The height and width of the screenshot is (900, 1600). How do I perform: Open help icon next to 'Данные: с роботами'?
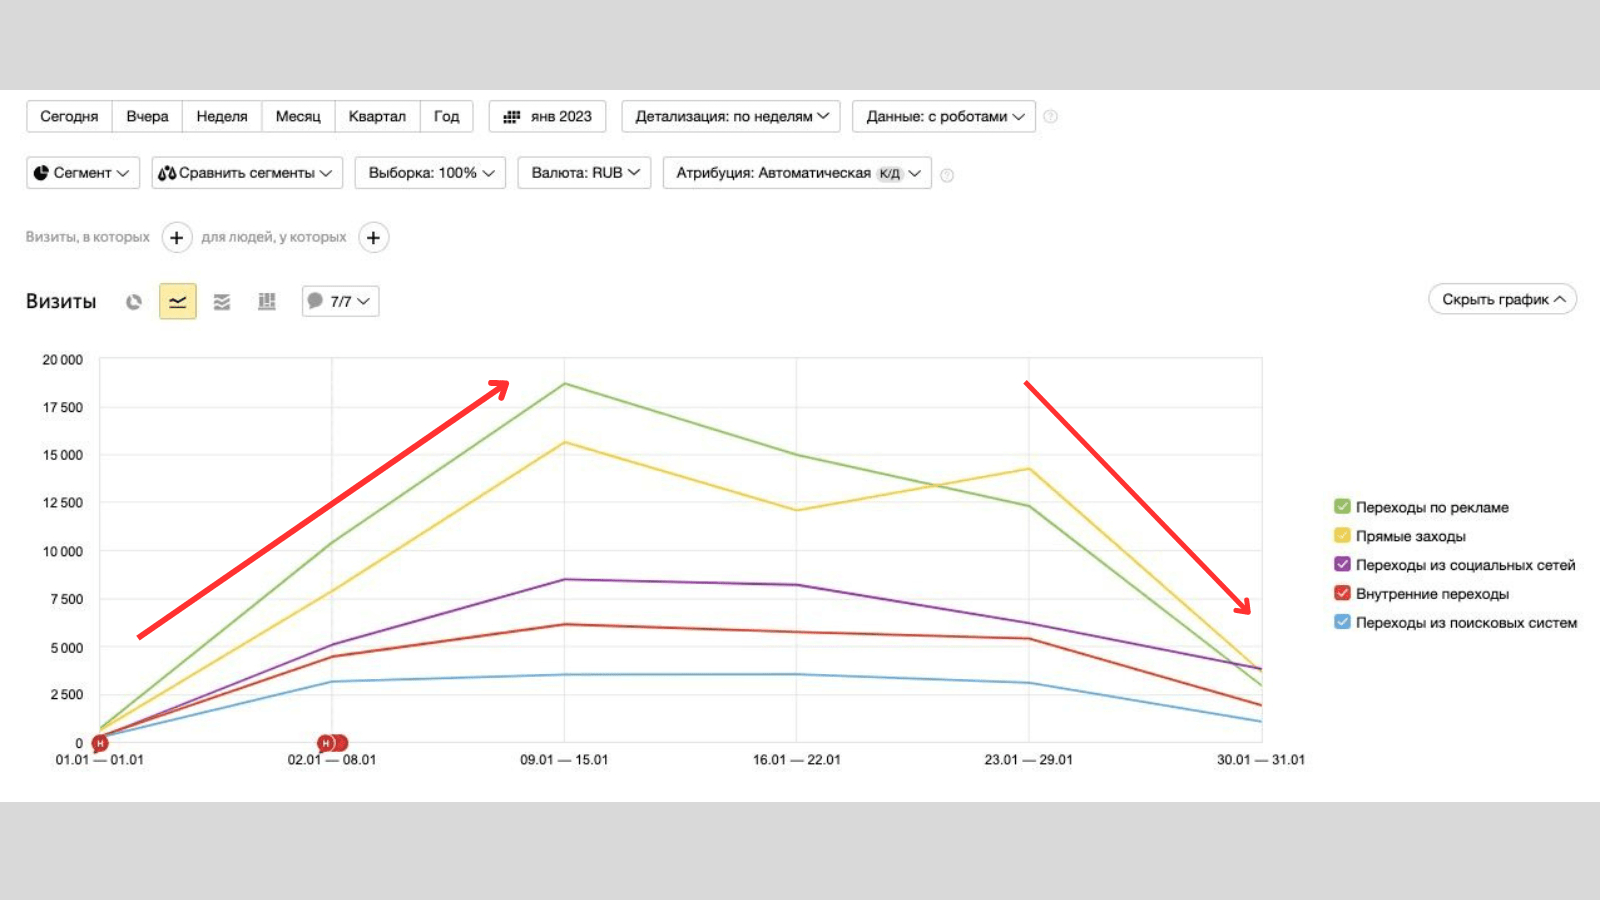(x=1050, y=117)
